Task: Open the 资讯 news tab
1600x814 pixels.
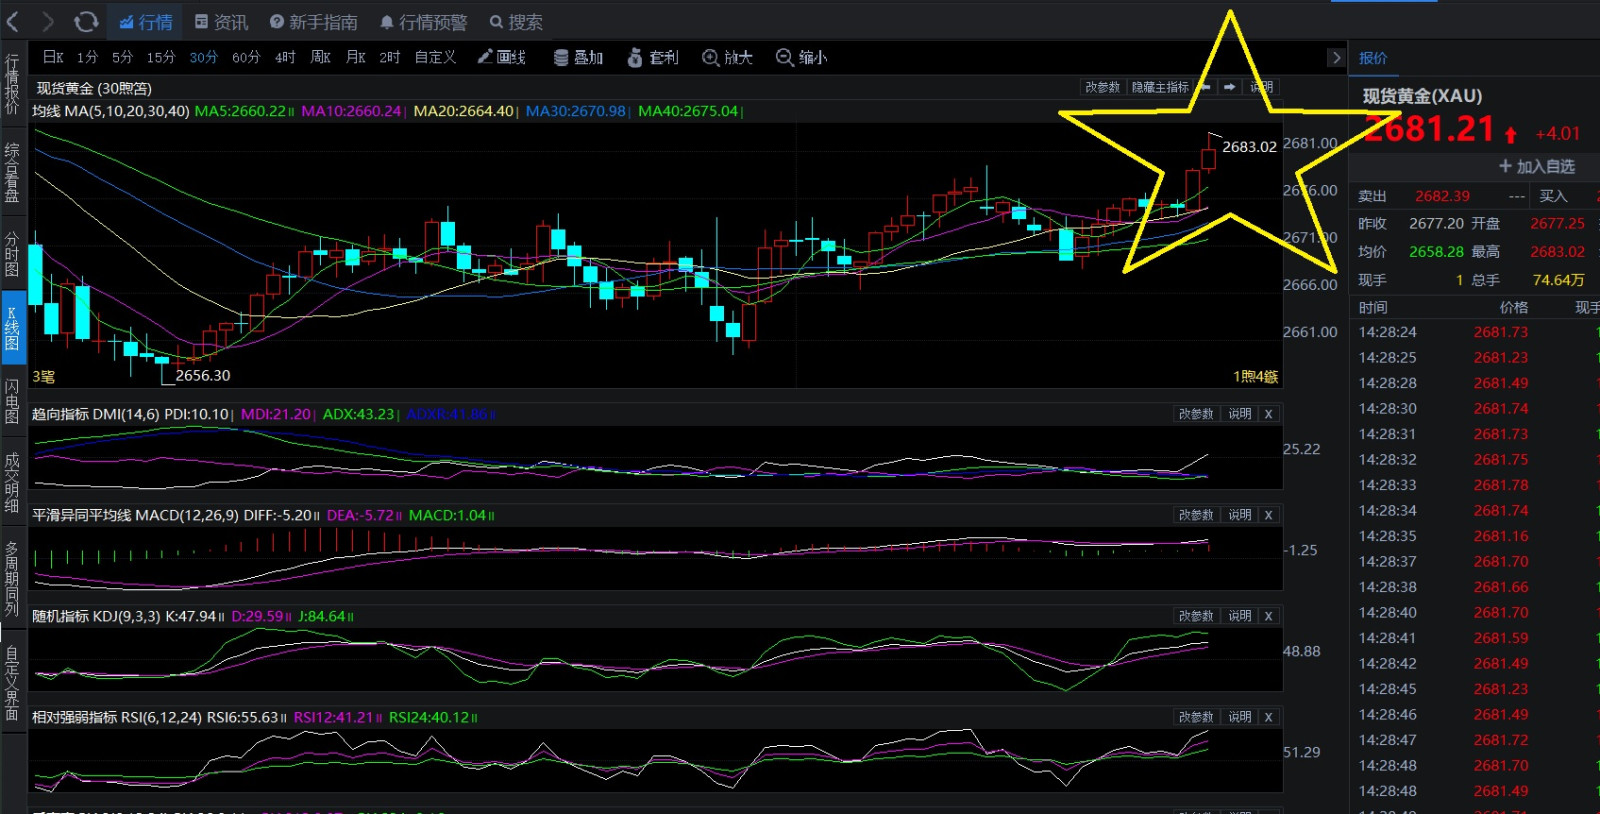Action: coord(221,22)
